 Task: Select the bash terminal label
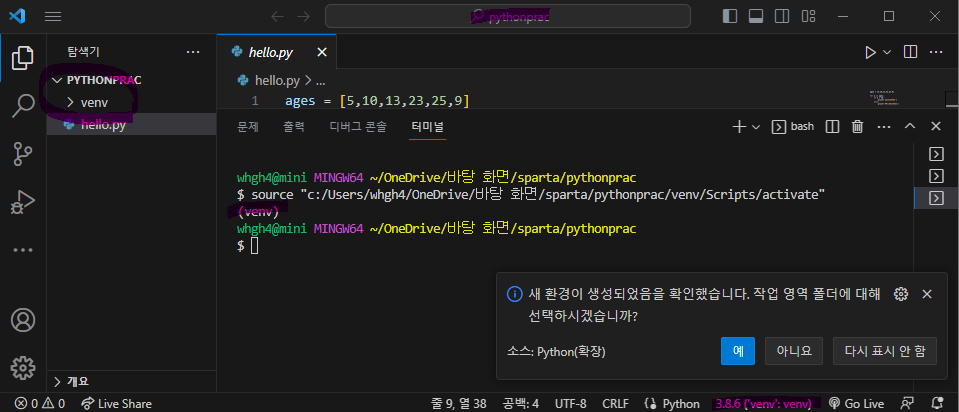coord(793,127)
